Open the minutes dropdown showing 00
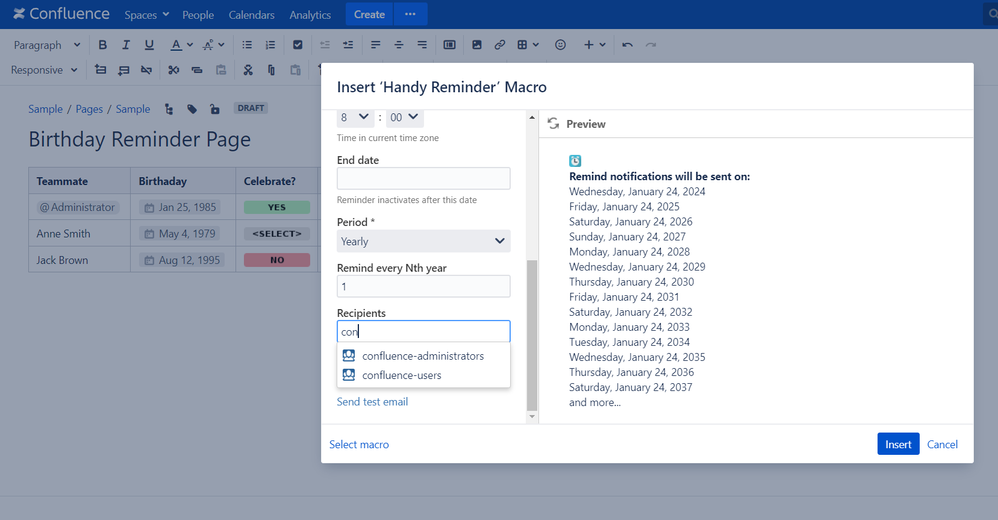The image size is (998, 520). pos(404,117)
